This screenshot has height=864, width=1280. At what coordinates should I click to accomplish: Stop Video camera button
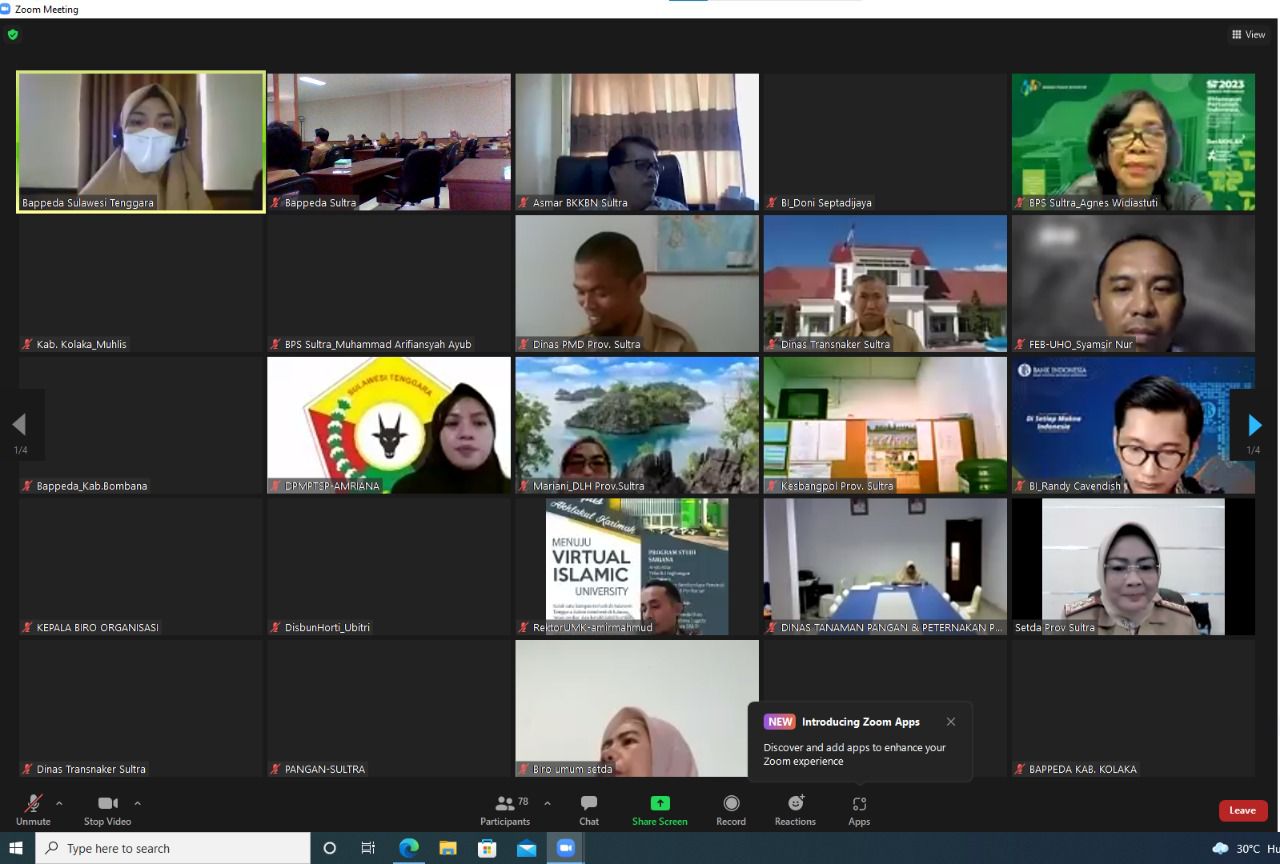coord(107,810)
